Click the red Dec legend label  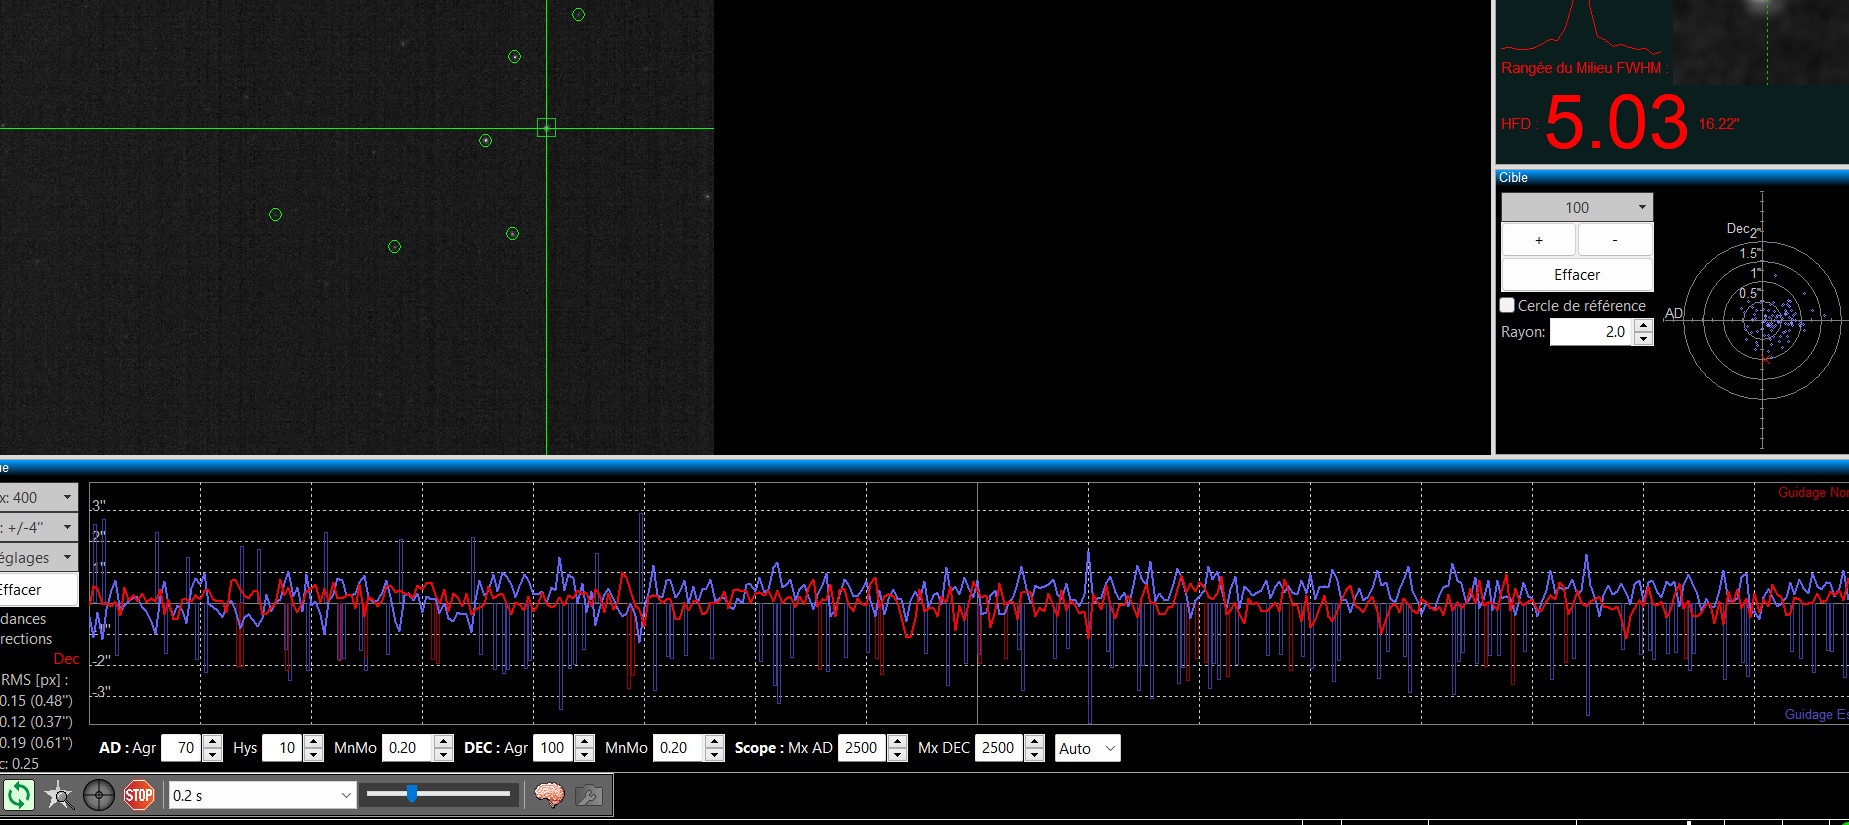[66, 659]
